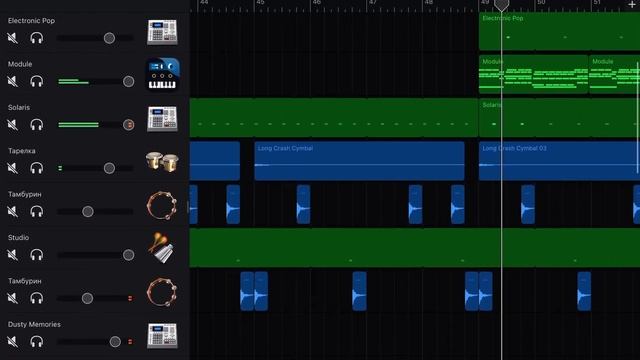The height and width of the screenshot is (360, 640).
Task: Solo the Тамбурин track above Studio
Action: tap(37, 211)
